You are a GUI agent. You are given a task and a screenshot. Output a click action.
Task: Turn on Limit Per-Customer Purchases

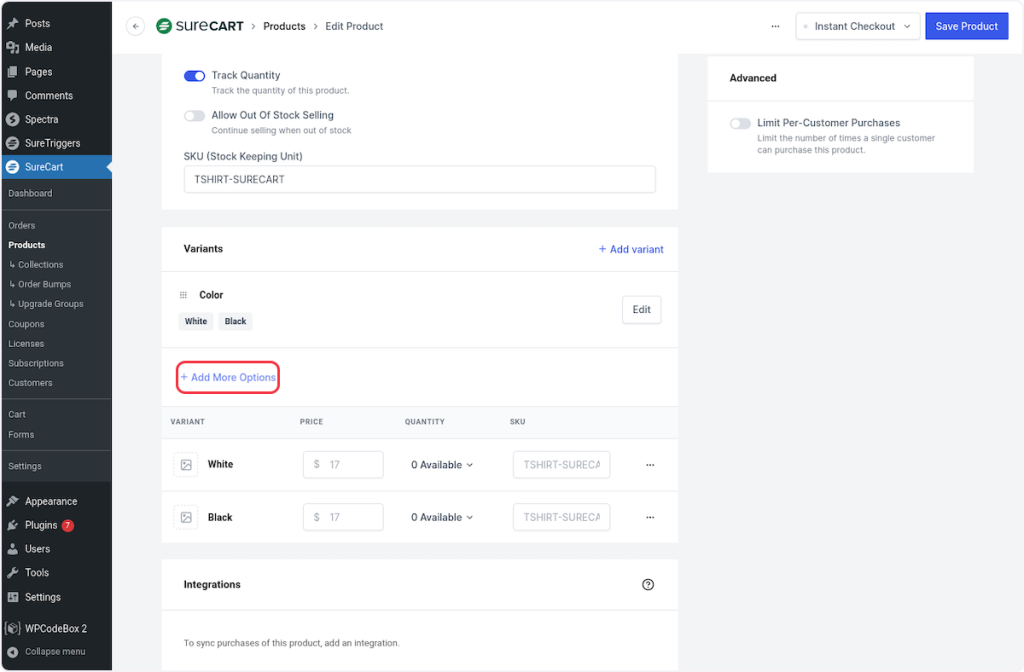coord(740,124)
